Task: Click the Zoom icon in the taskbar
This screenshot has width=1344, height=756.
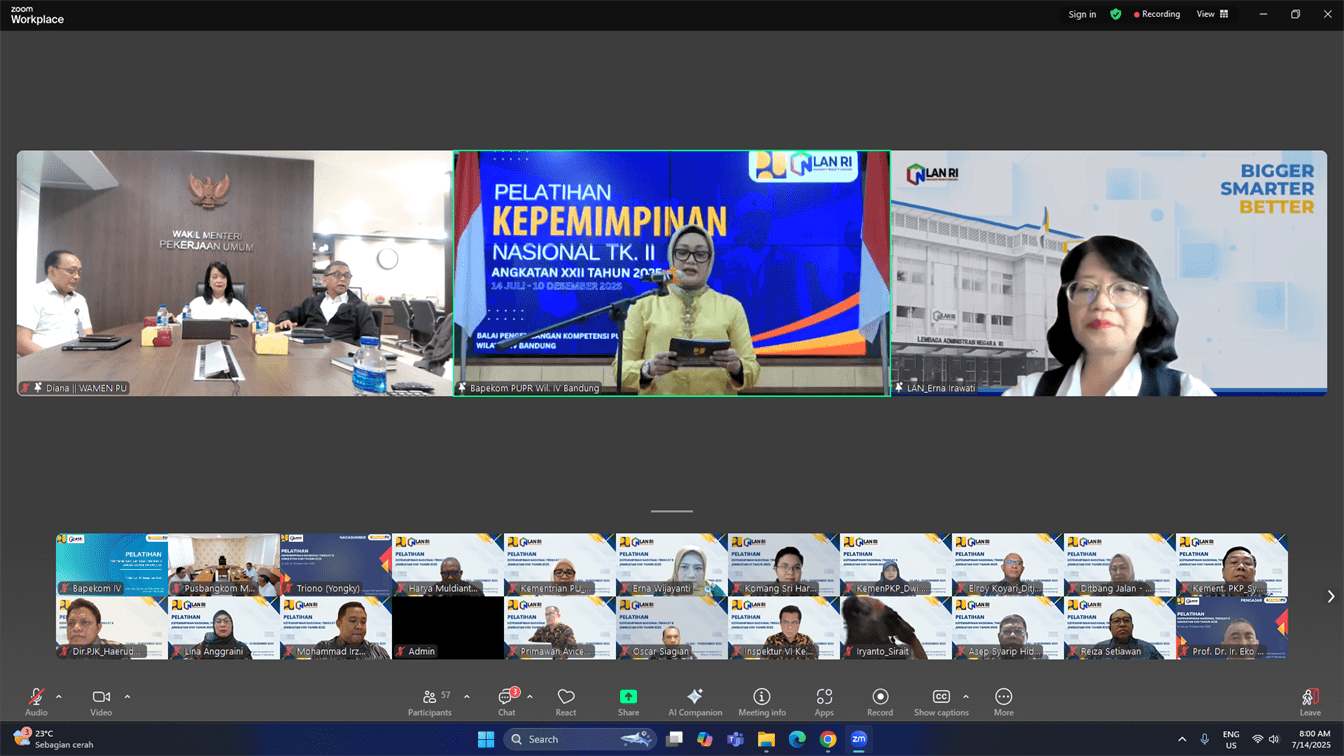Action: (859, 739)
